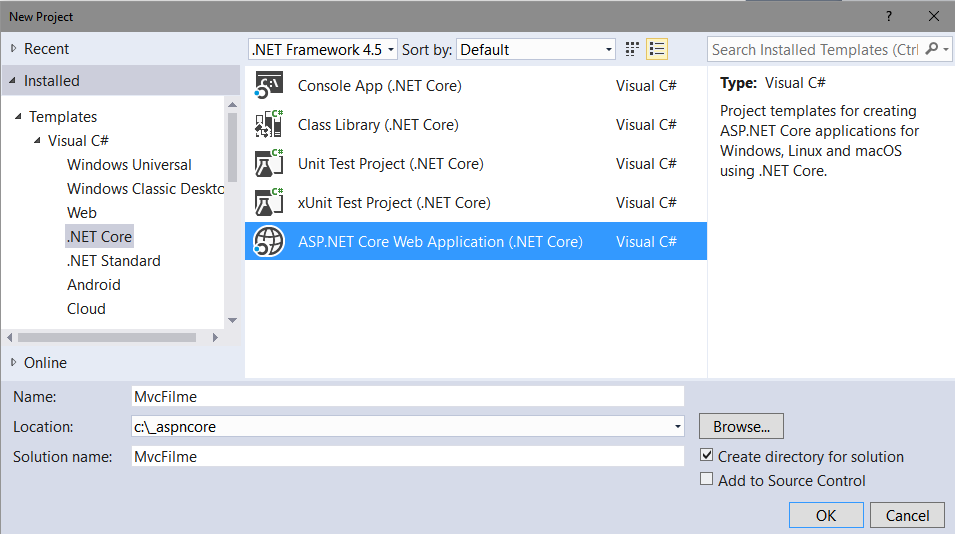Click the xUnit Test Project flask icon
The height and width of the screenshot is (534, 955).
pos(269,202)
